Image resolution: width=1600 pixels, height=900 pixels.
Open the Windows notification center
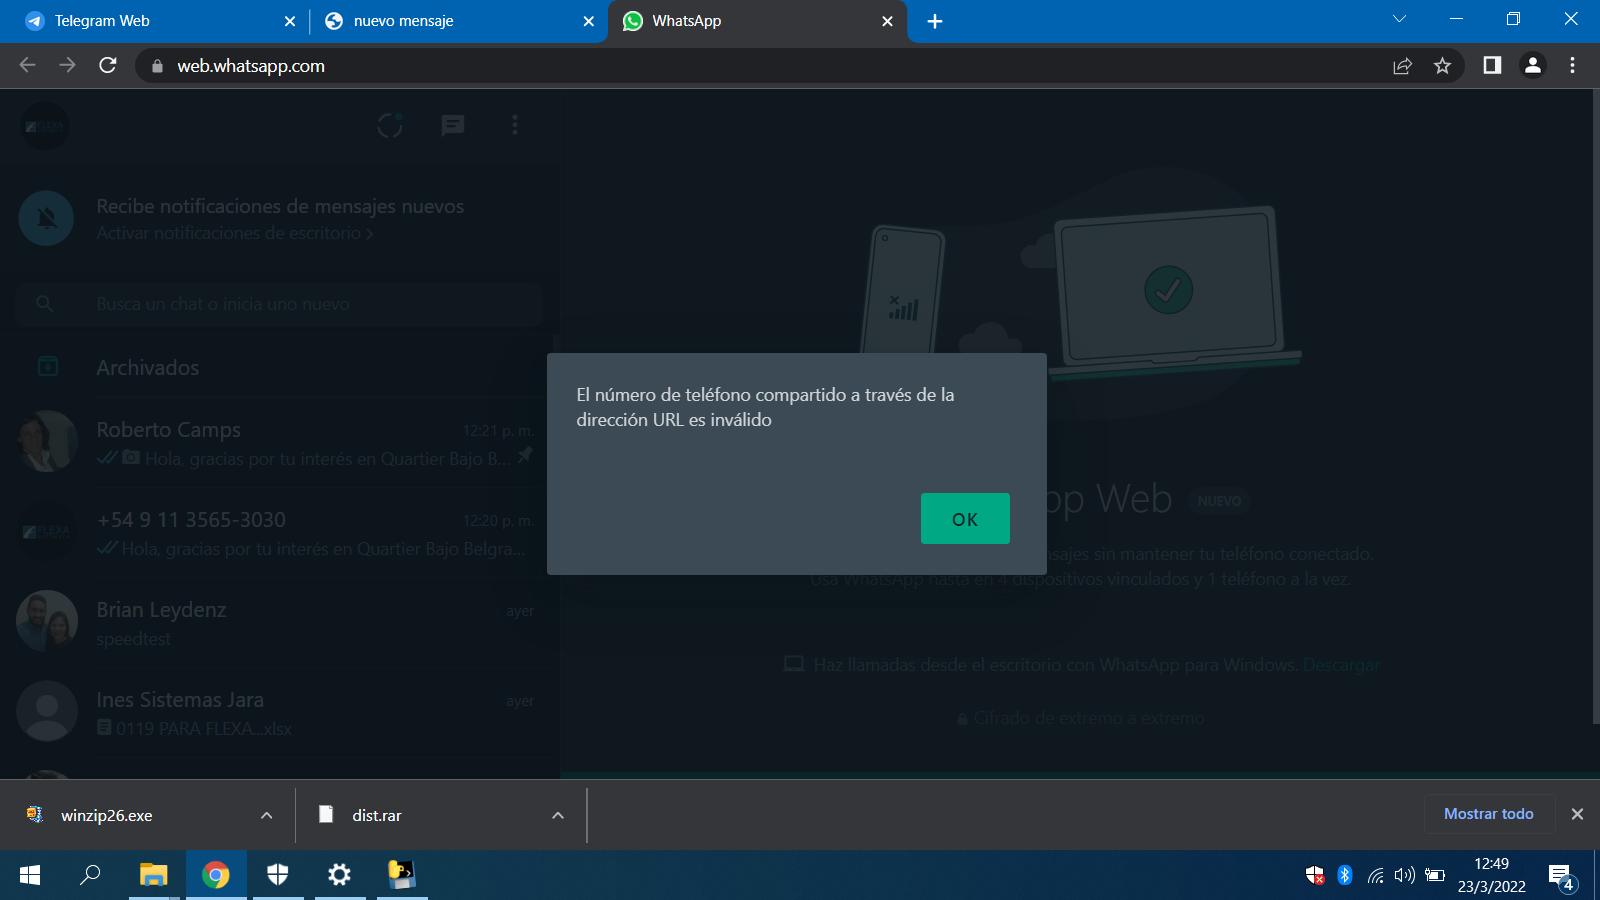[x=1562, y=877]
